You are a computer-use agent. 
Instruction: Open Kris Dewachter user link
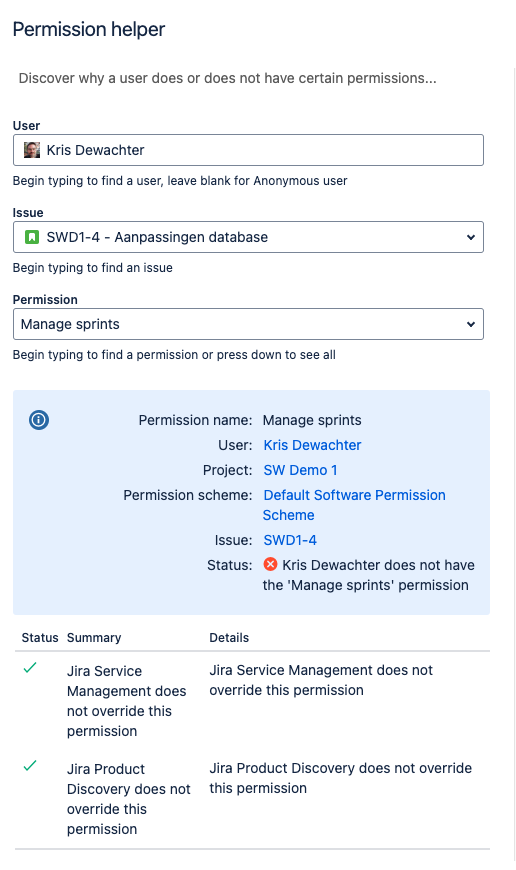(x=312, y=446)
